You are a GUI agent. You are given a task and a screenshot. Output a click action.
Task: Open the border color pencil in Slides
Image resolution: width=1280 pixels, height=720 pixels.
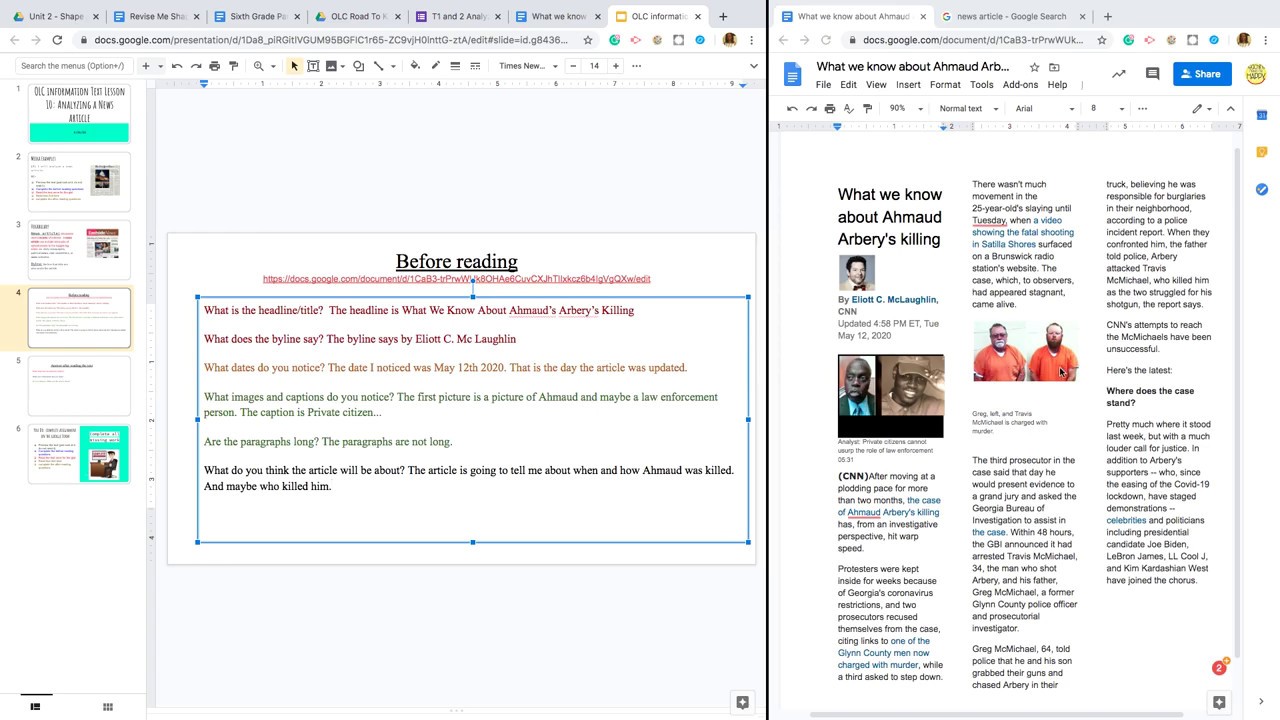[x=435, y=66]
